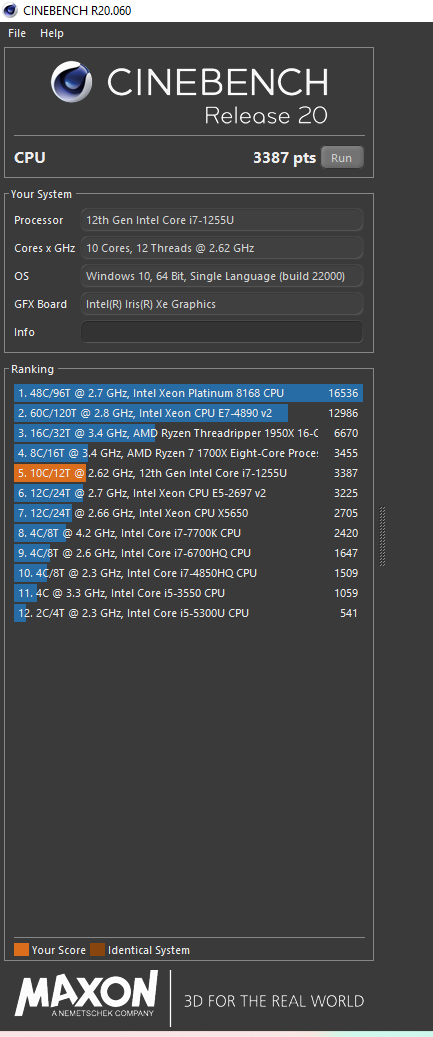Open the Help menu
Image resolution: width=433 pixels, height=1037 pixels.
pyautogui.click(x=52, y=33)
